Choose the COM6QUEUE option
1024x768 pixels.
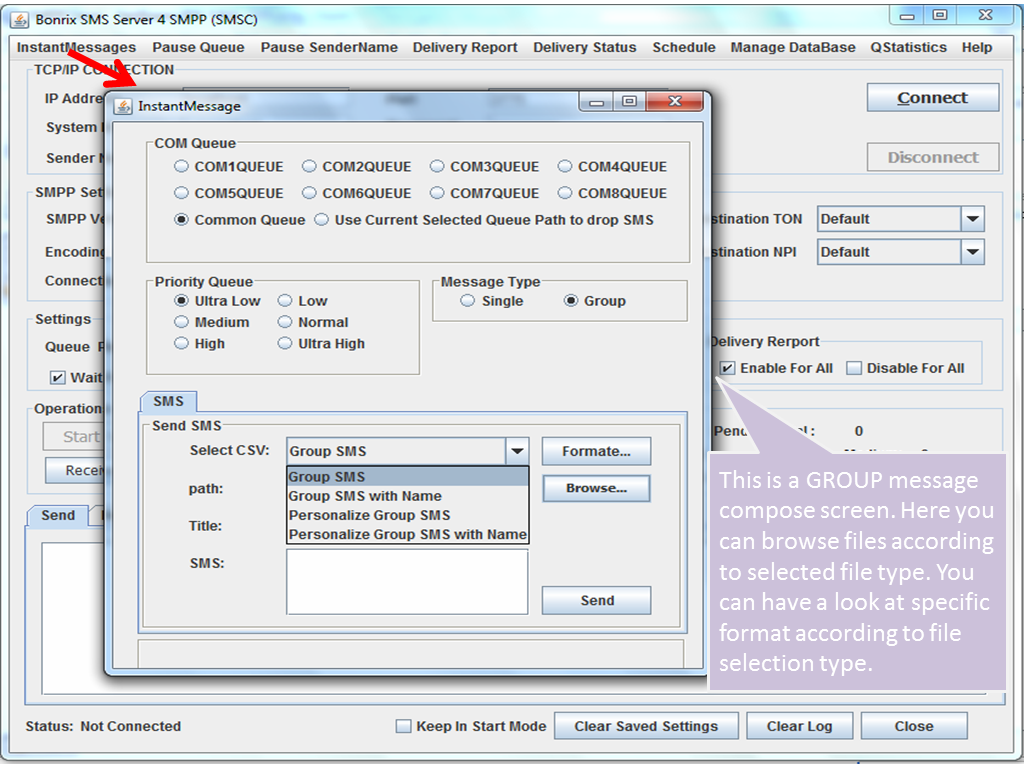[309, 193]
